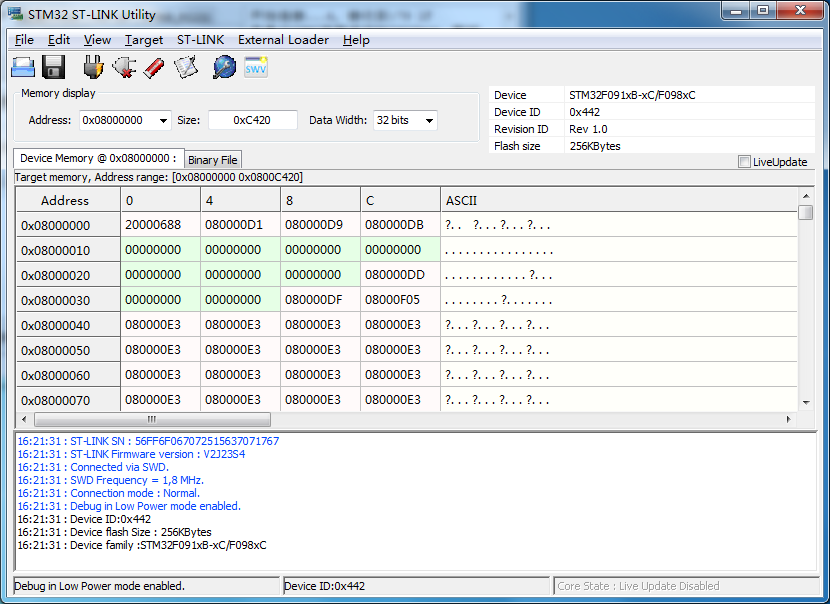830x604 pixels.
Task: Click the Device flash Size : 256KBytes log line
Action: click(114, 532)
